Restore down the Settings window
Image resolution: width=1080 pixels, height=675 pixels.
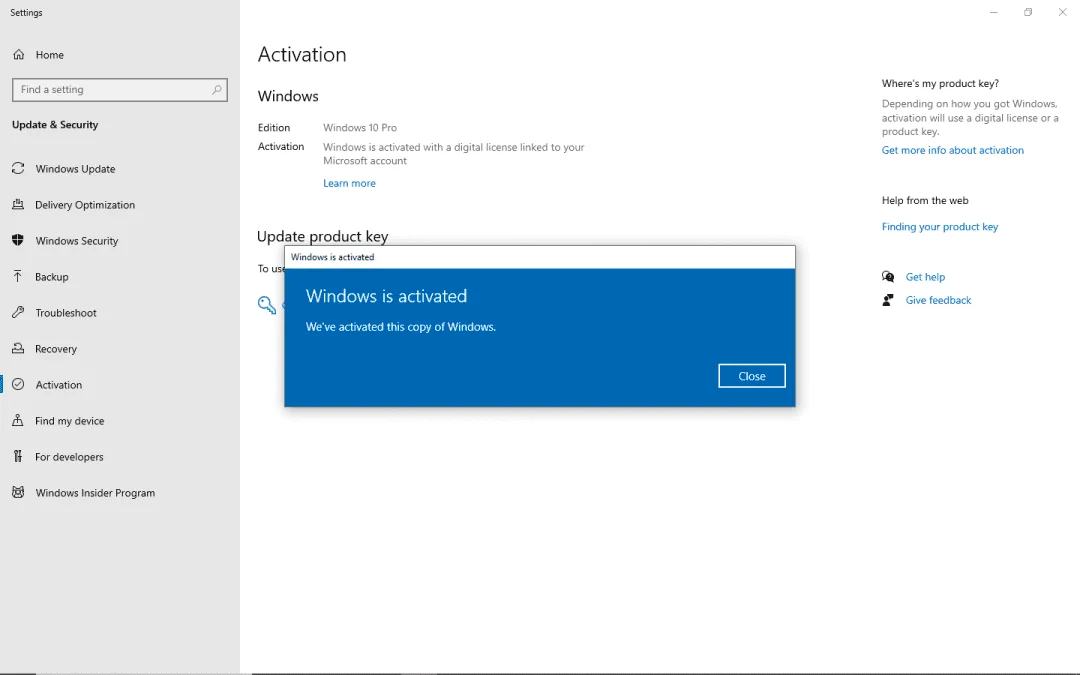pyautogui.click(x=1028, y=12)
